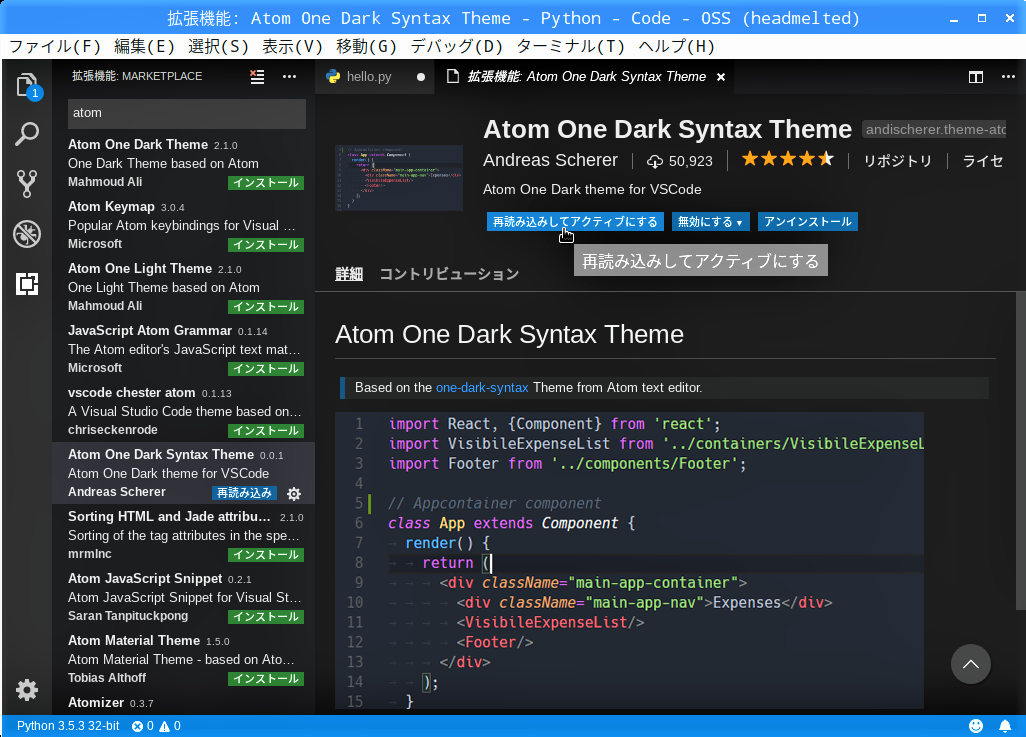
Task: Open the Manage gear in activity bar
Action: pyautogui.click(x=27, y=690)
